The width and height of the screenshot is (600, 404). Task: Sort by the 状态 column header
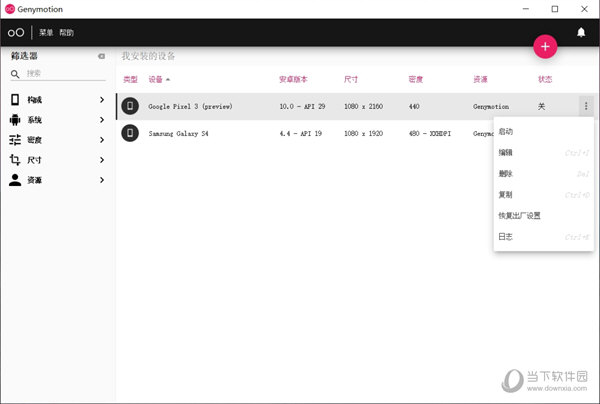tap(545, 80)
